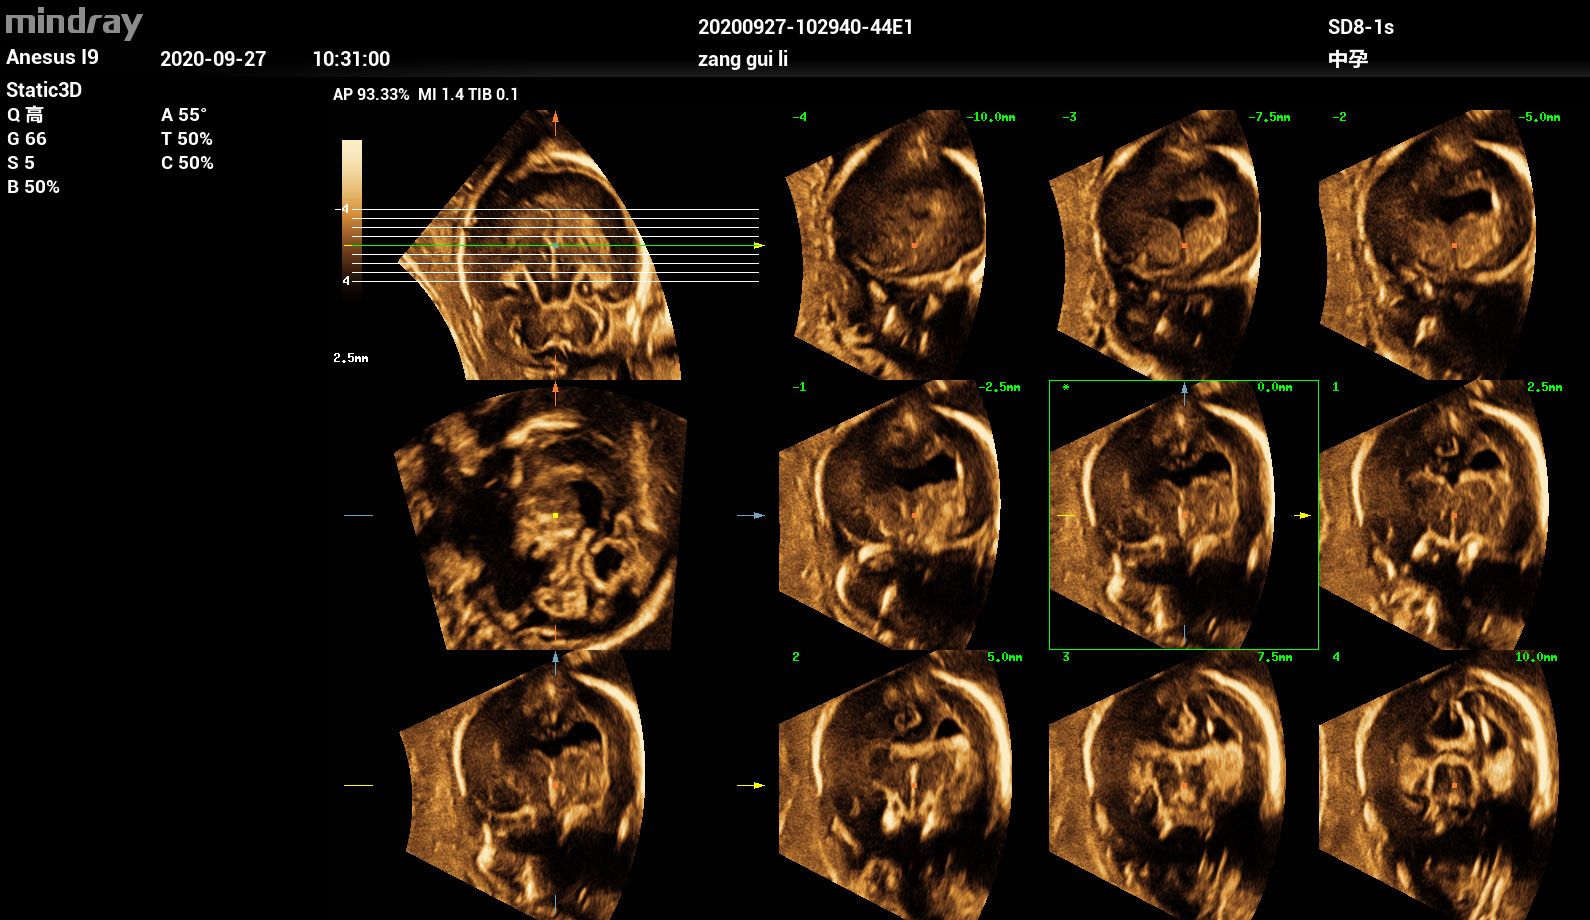Click the SD8-1s probe label

coord(1360,27)
